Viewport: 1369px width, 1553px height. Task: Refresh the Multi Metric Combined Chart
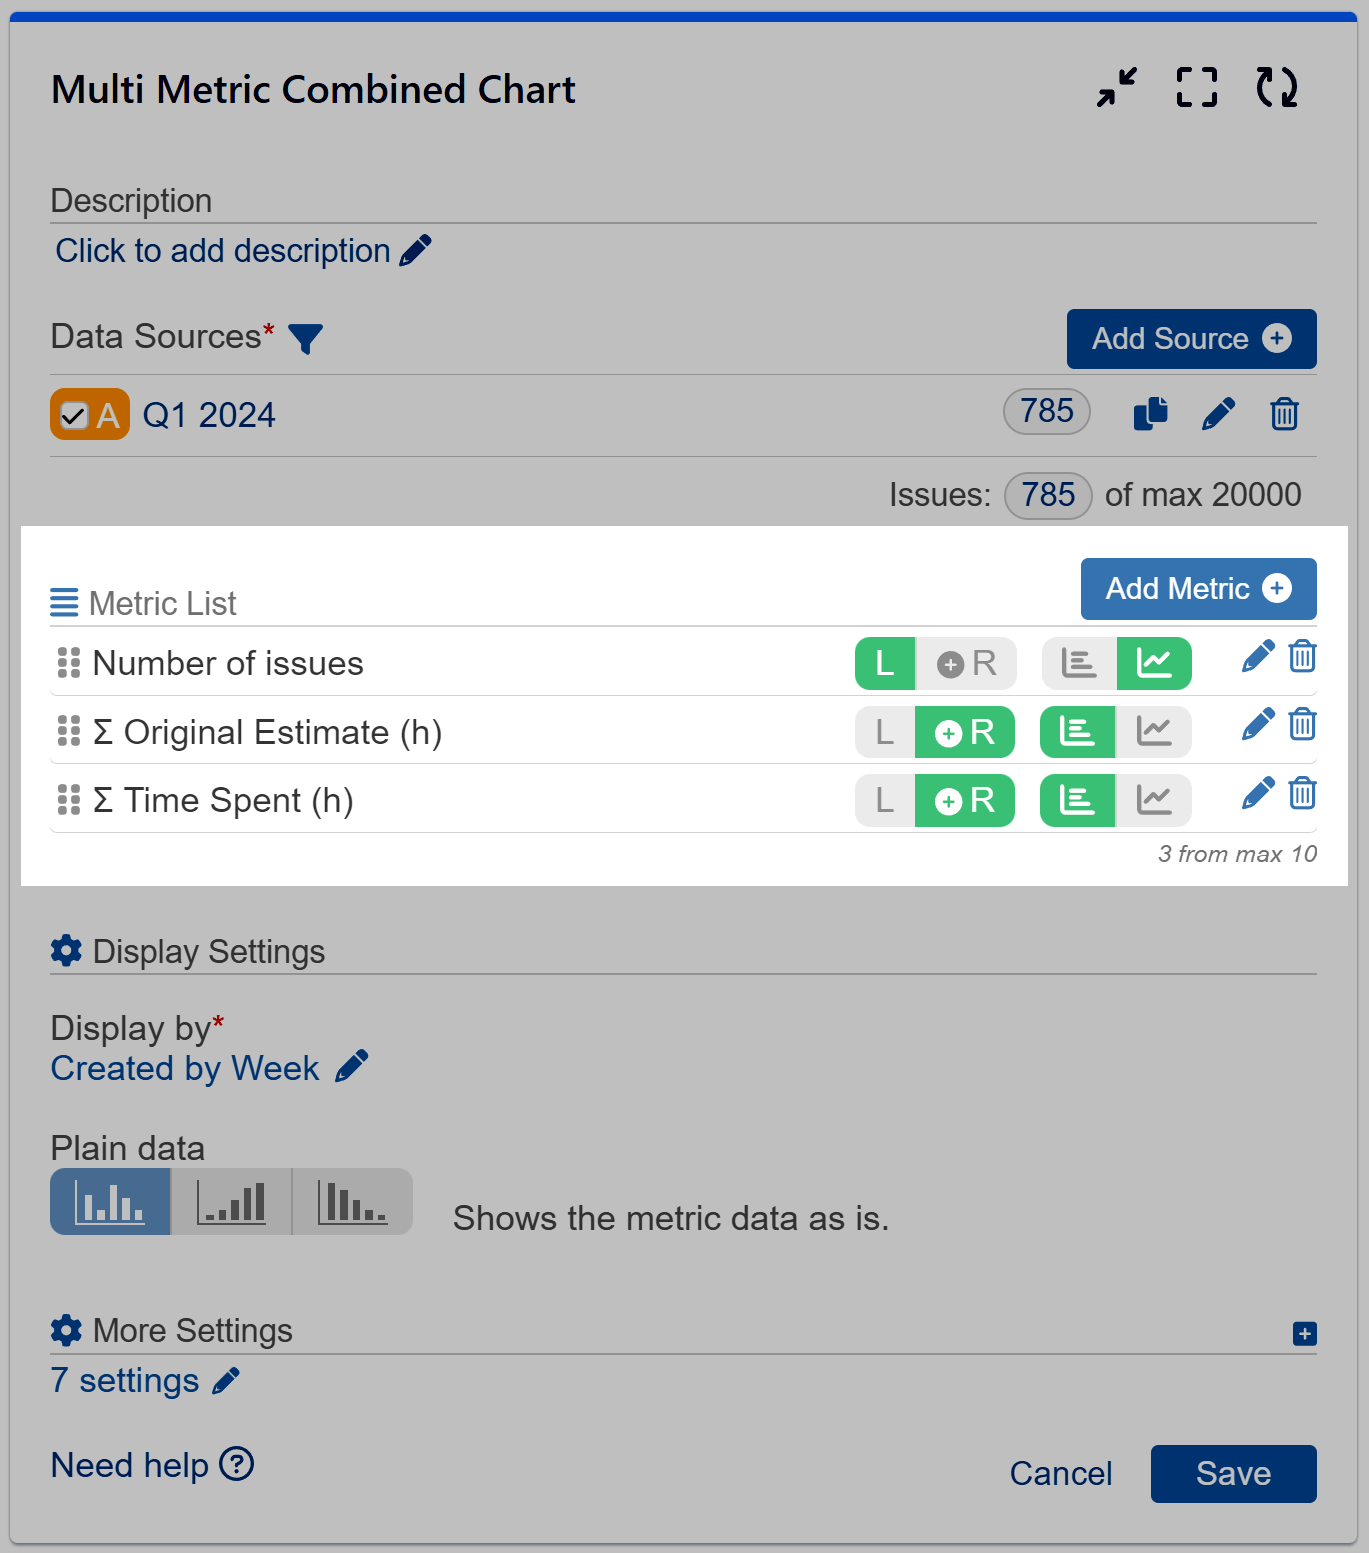tap(1277, 88)
